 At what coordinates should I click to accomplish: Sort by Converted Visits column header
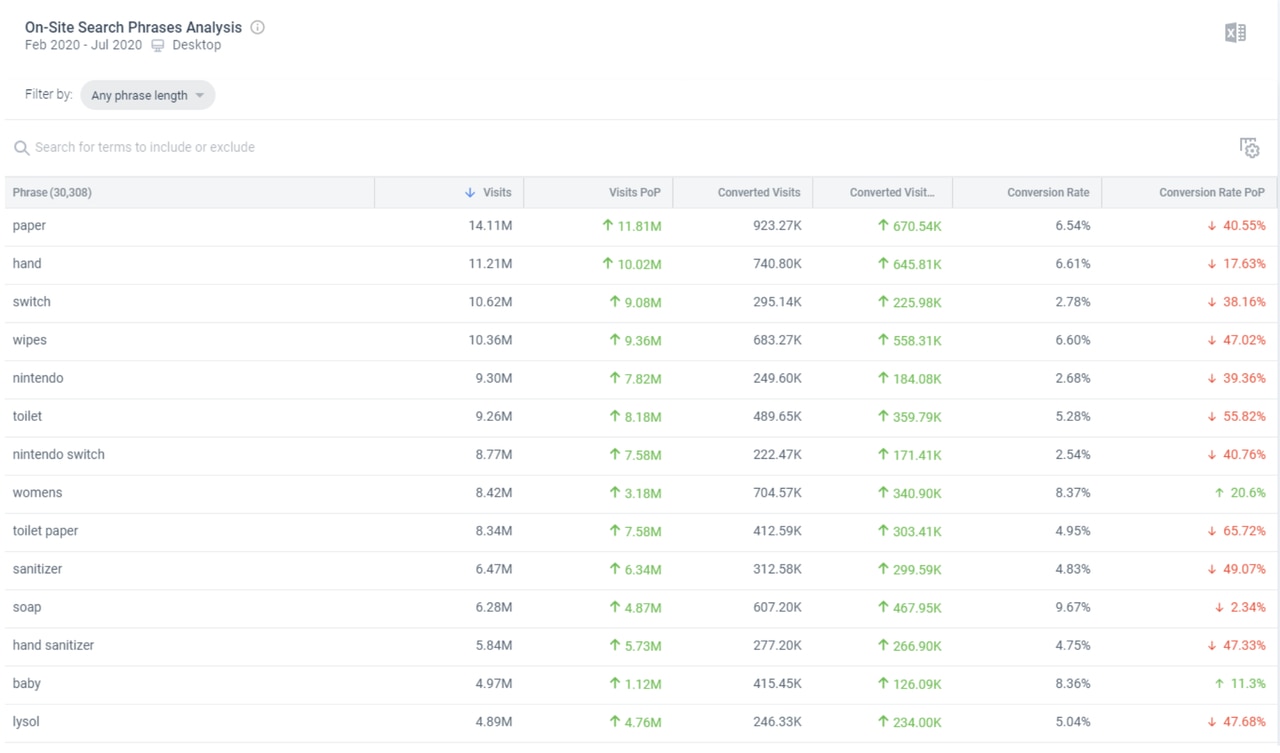pos(758,193)
